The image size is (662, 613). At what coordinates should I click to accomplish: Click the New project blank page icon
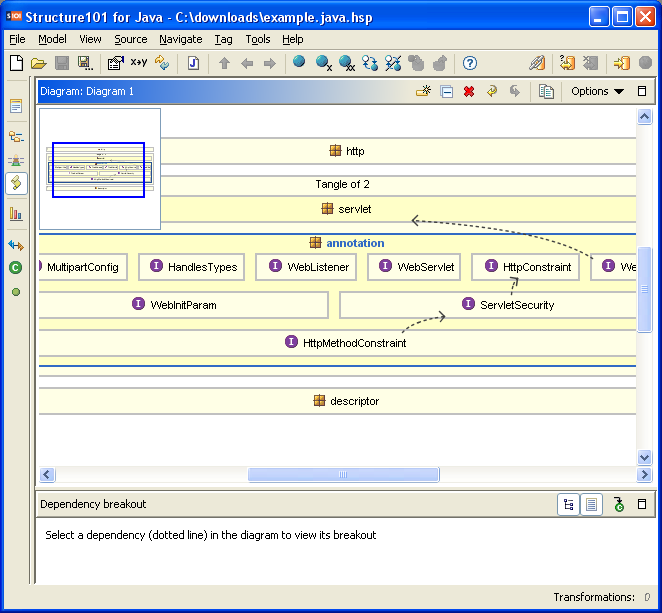[x=16, y=63]
